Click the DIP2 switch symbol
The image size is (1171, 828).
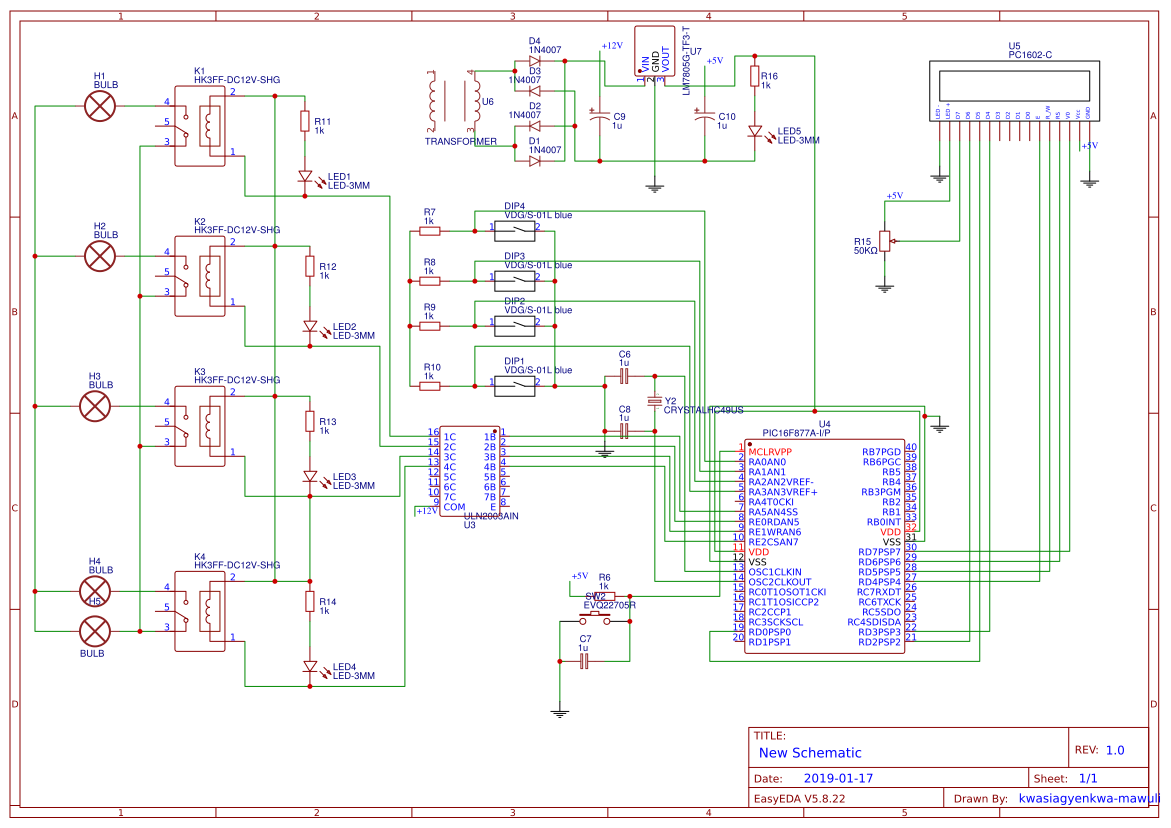[515, 326]
